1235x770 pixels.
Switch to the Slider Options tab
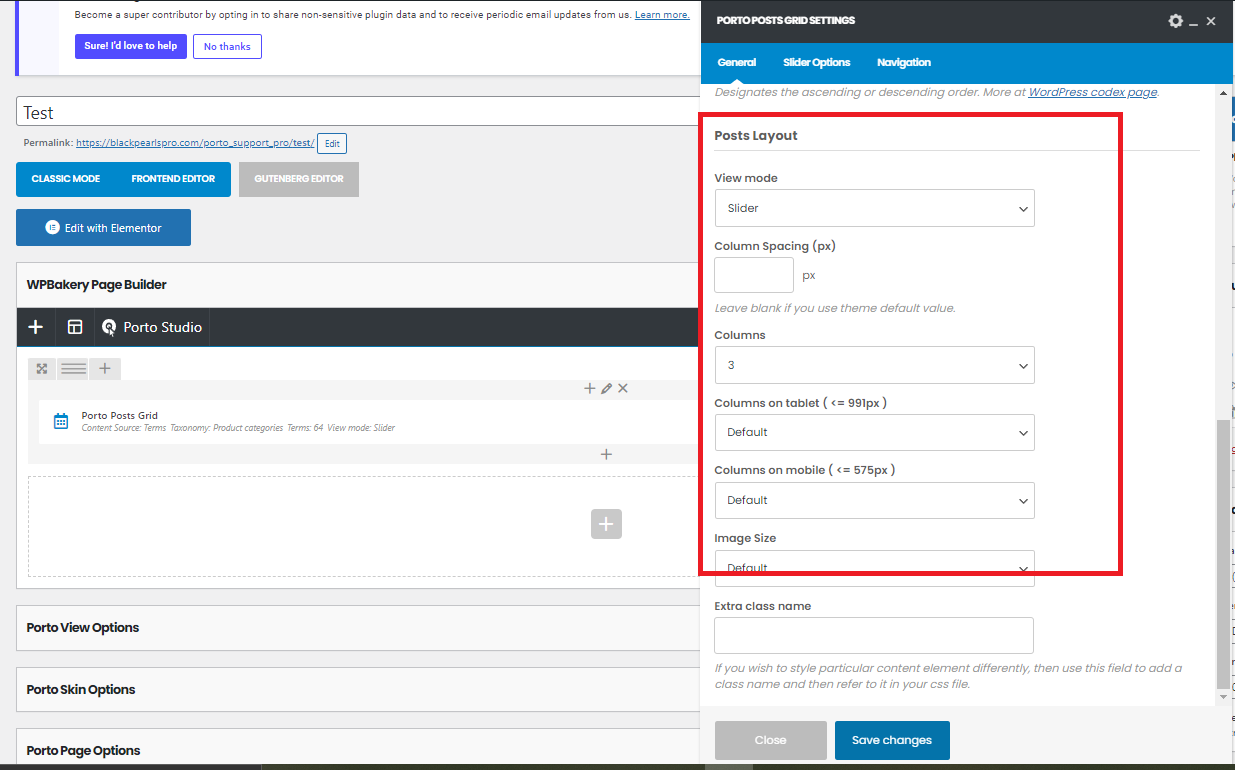point(817,62)
